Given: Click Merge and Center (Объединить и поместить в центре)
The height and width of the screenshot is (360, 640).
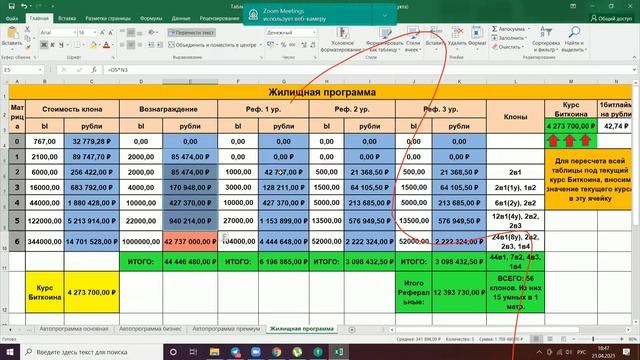Looking at the screenshot, I should (213, 45).
